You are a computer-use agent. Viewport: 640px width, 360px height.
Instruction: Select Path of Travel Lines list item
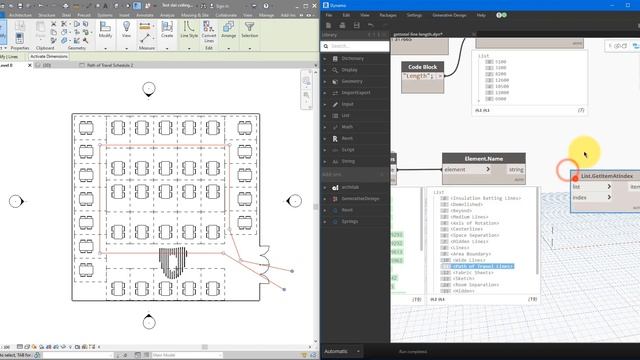tap(482, 266)
